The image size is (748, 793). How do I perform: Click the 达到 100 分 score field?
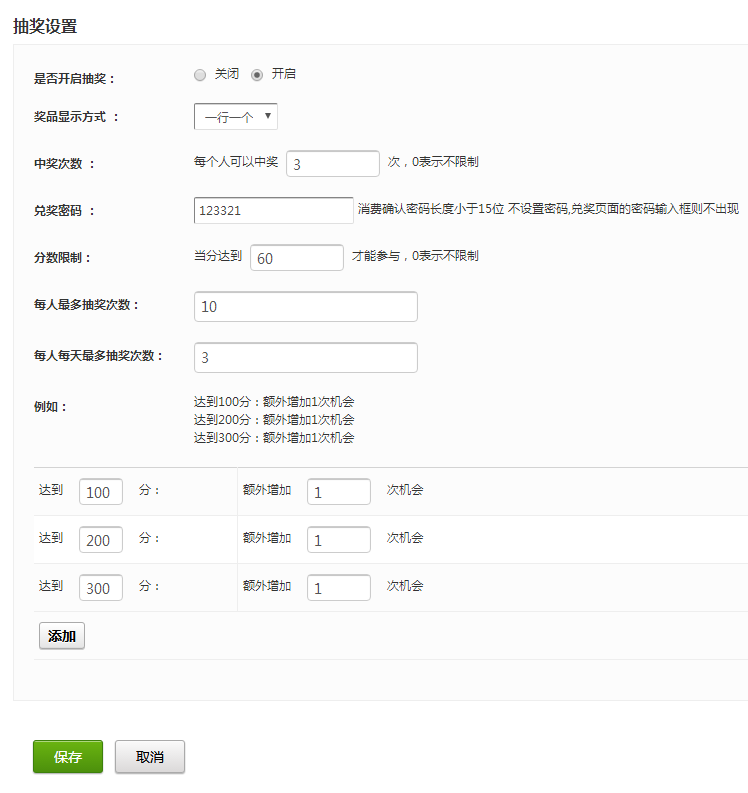click(101, 492)
